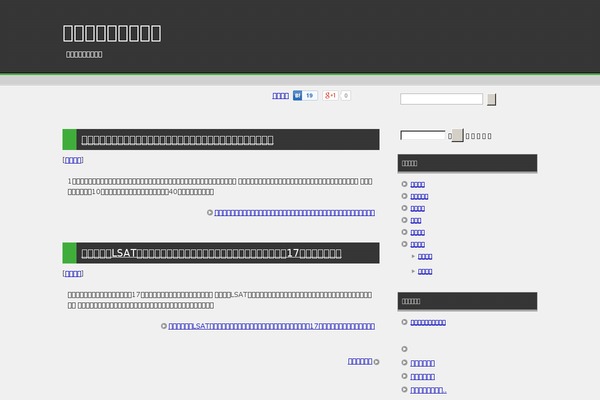This screenshot has width=600, height=400.
Task: Click the blue share icon showing 19
Action: pyautogui.click(x=305, y=96)
